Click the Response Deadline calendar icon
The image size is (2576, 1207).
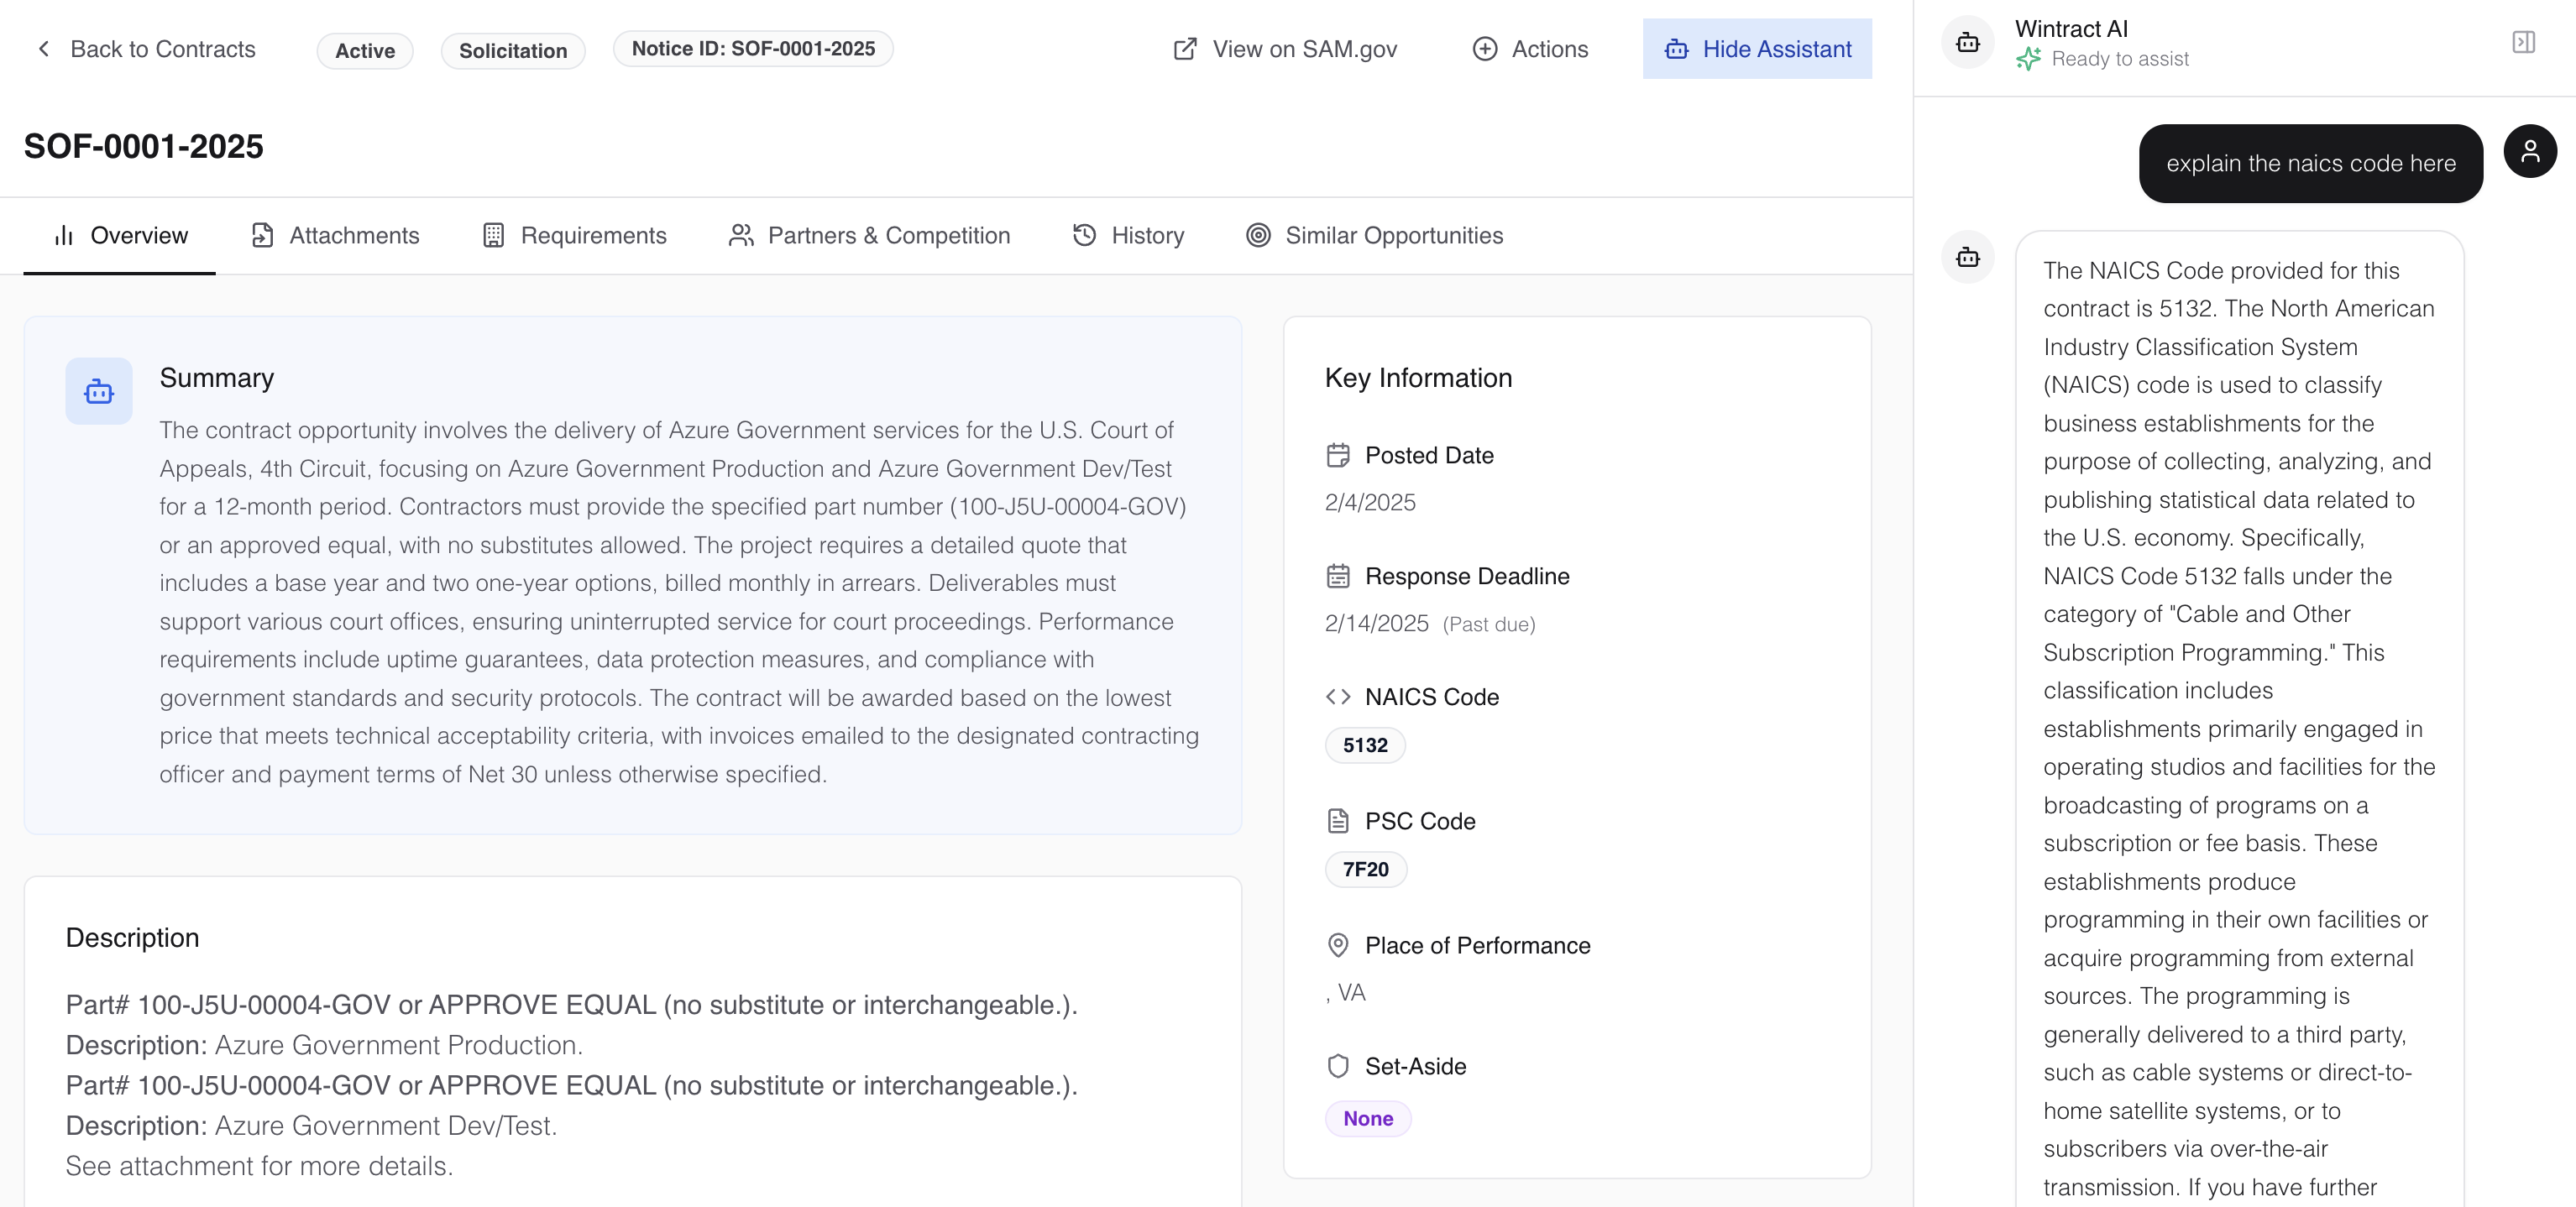[x=1337, y=576]
